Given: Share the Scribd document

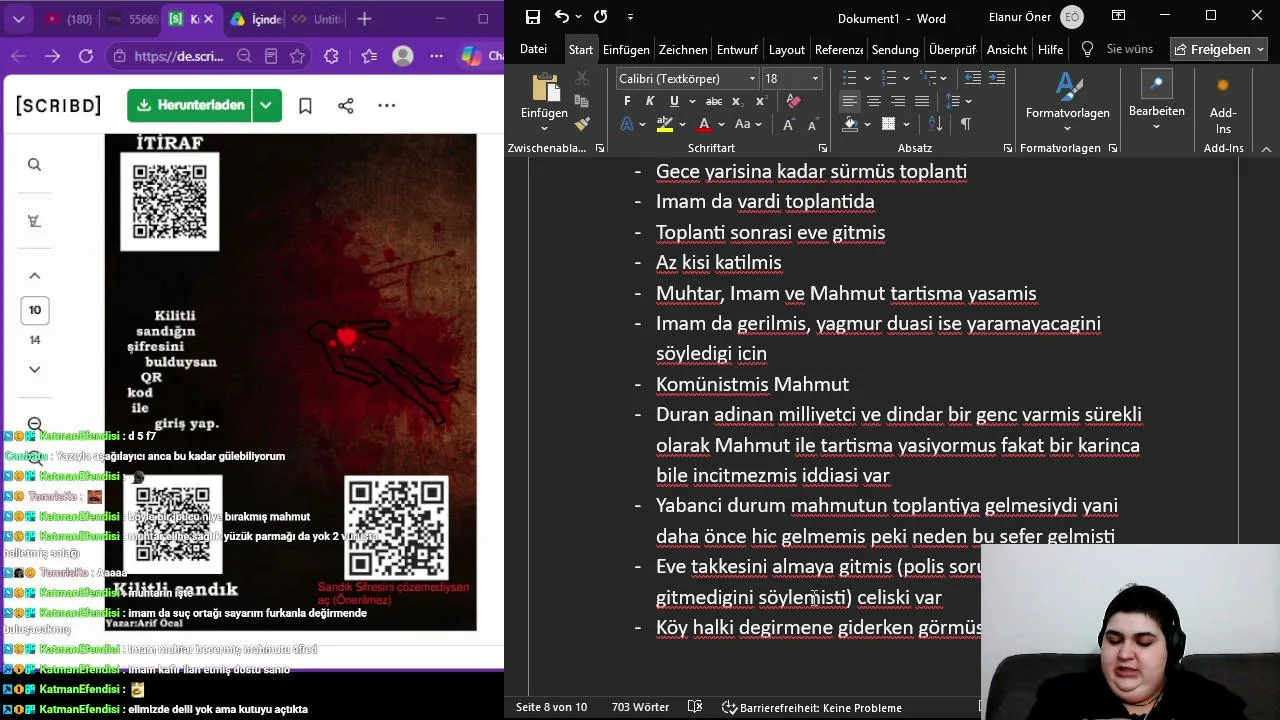Looking at the screenshot, I should coord(346,105).
